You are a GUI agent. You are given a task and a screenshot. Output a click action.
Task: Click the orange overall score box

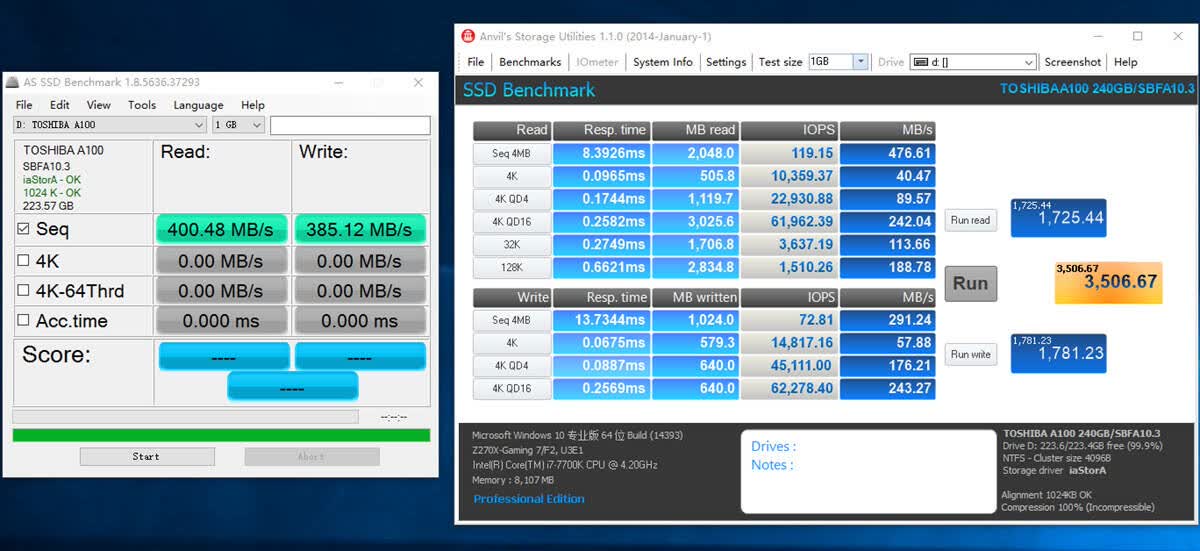point(1106,282)
